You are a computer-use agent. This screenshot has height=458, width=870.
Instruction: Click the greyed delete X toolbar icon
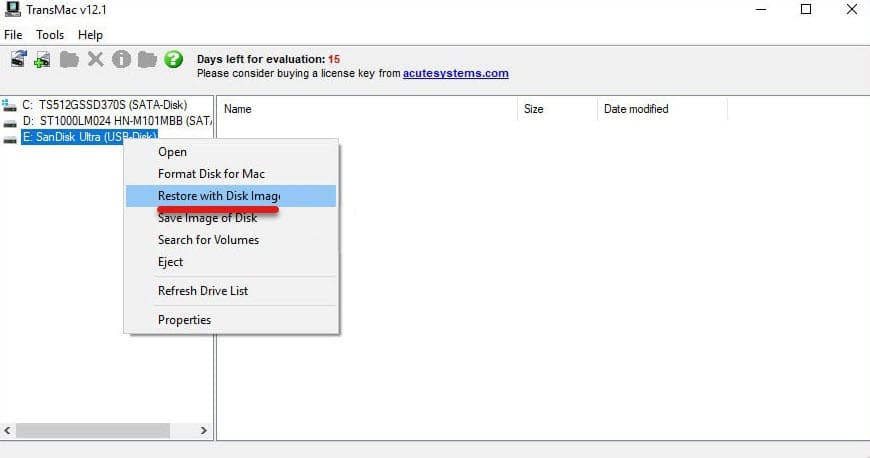(x=95, y=59)
